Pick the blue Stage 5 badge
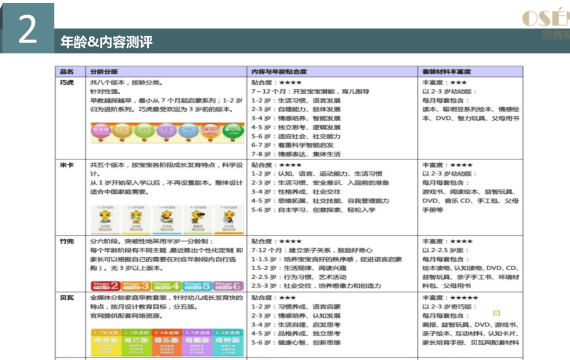The height and width of the screenshot is (360, 570). click(197, 286)
